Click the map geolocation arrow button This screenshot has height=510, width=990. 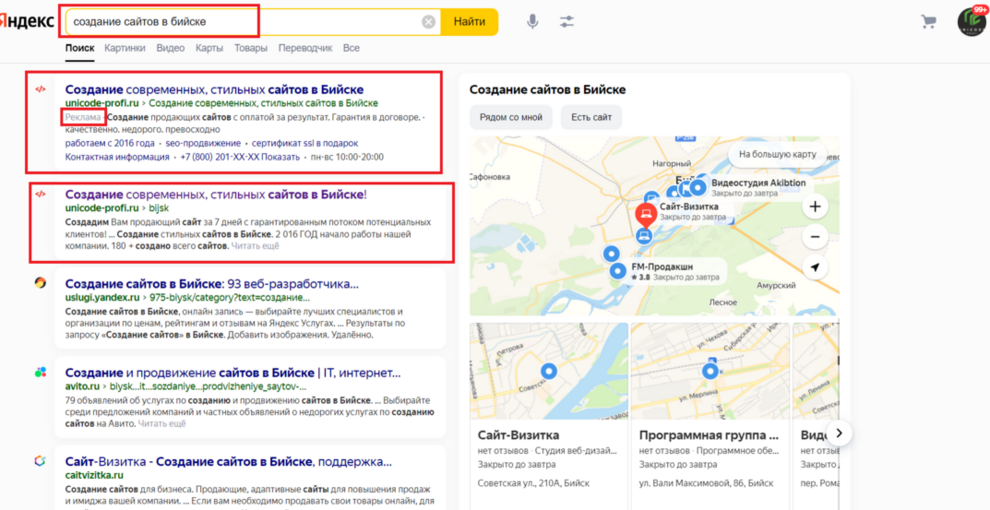[815, 267]
